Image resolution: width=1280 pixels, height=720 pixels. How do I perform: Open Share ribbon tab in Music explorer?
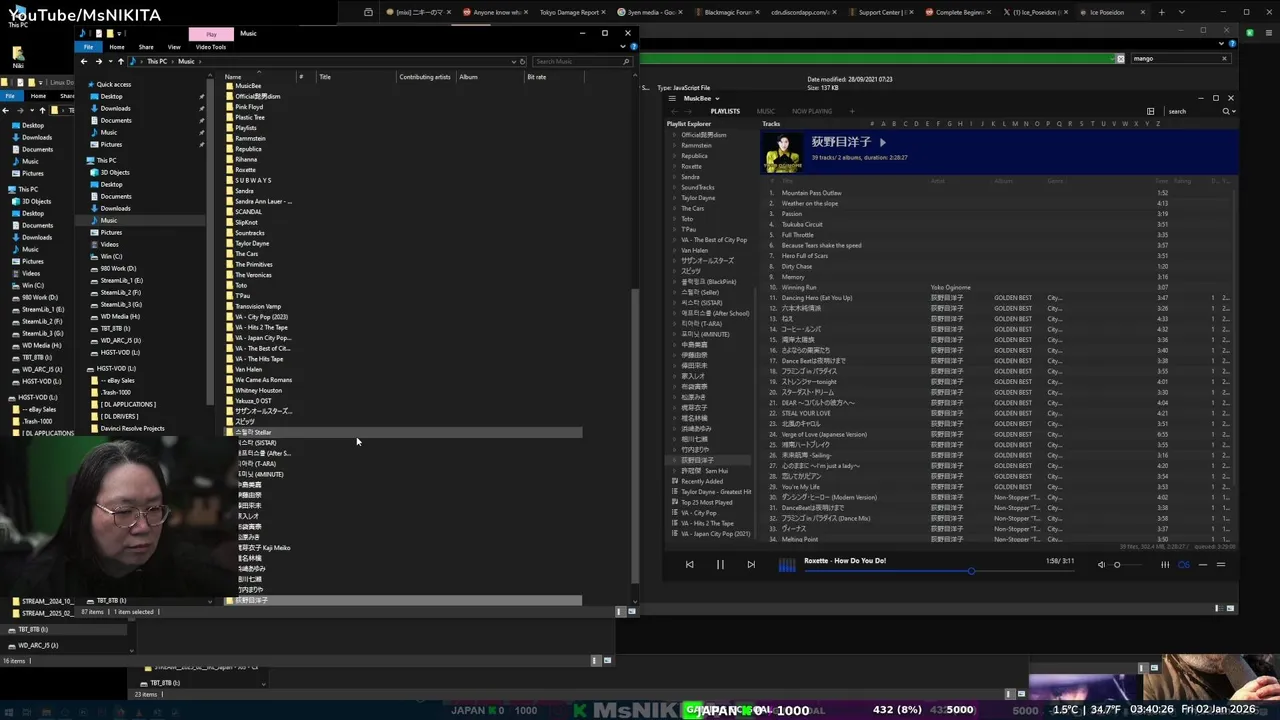pyautogui.click(x=146, y=47)
